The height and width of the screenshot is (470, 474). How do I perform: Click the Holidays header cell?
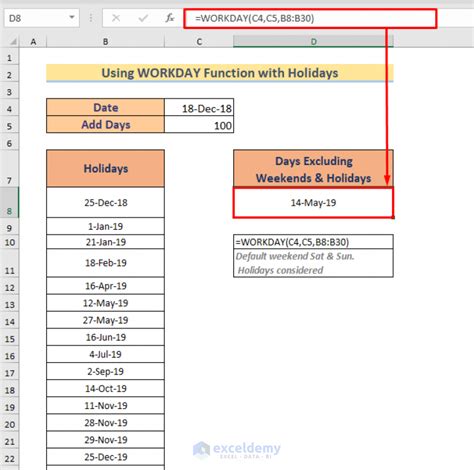click(x=105, y=168)
